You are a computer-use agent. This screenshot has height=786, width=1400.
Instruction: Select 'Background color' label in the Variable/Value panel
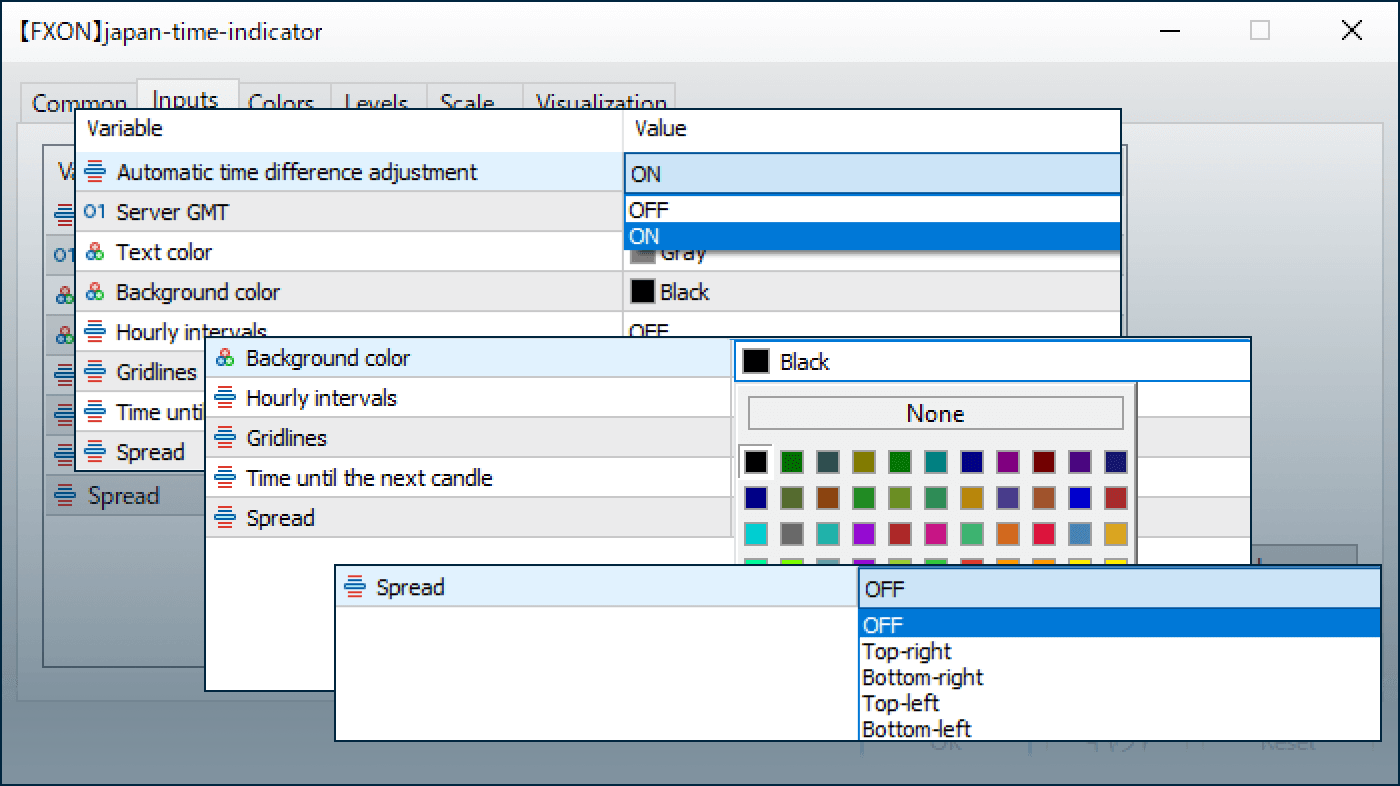coord(198,292)
